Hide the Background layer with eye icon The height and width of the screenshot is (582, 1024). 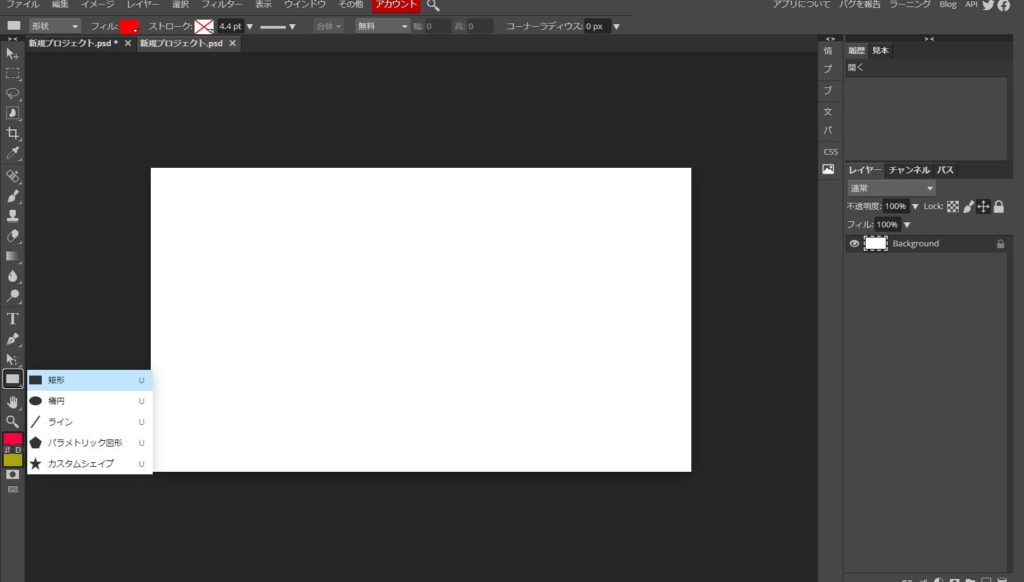tap(854, 244)
